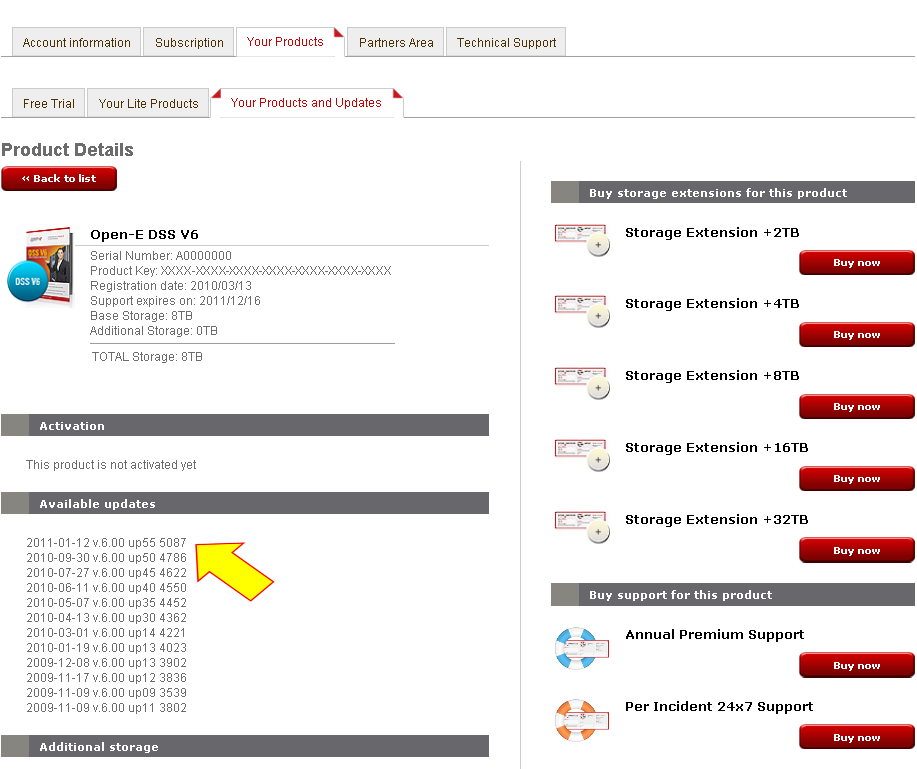Click the 'Buy storage extensions for this product' header
917x769 pixels.
tap(733, 192)
